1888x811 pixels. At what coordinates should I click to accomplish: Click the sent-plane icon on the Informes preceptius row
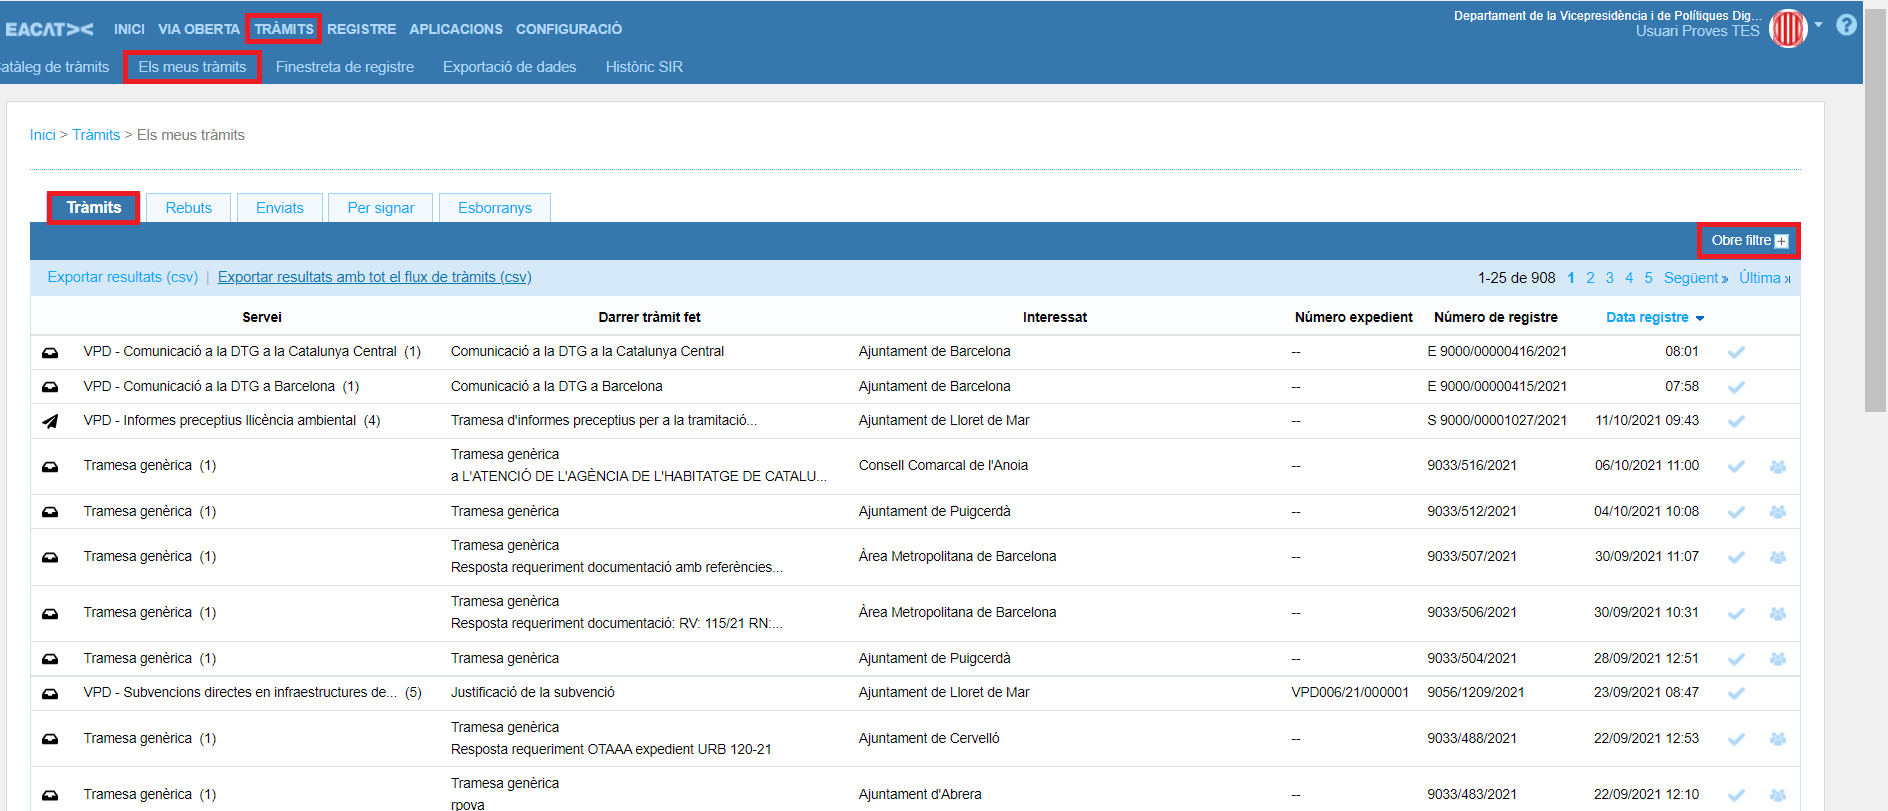50,421
